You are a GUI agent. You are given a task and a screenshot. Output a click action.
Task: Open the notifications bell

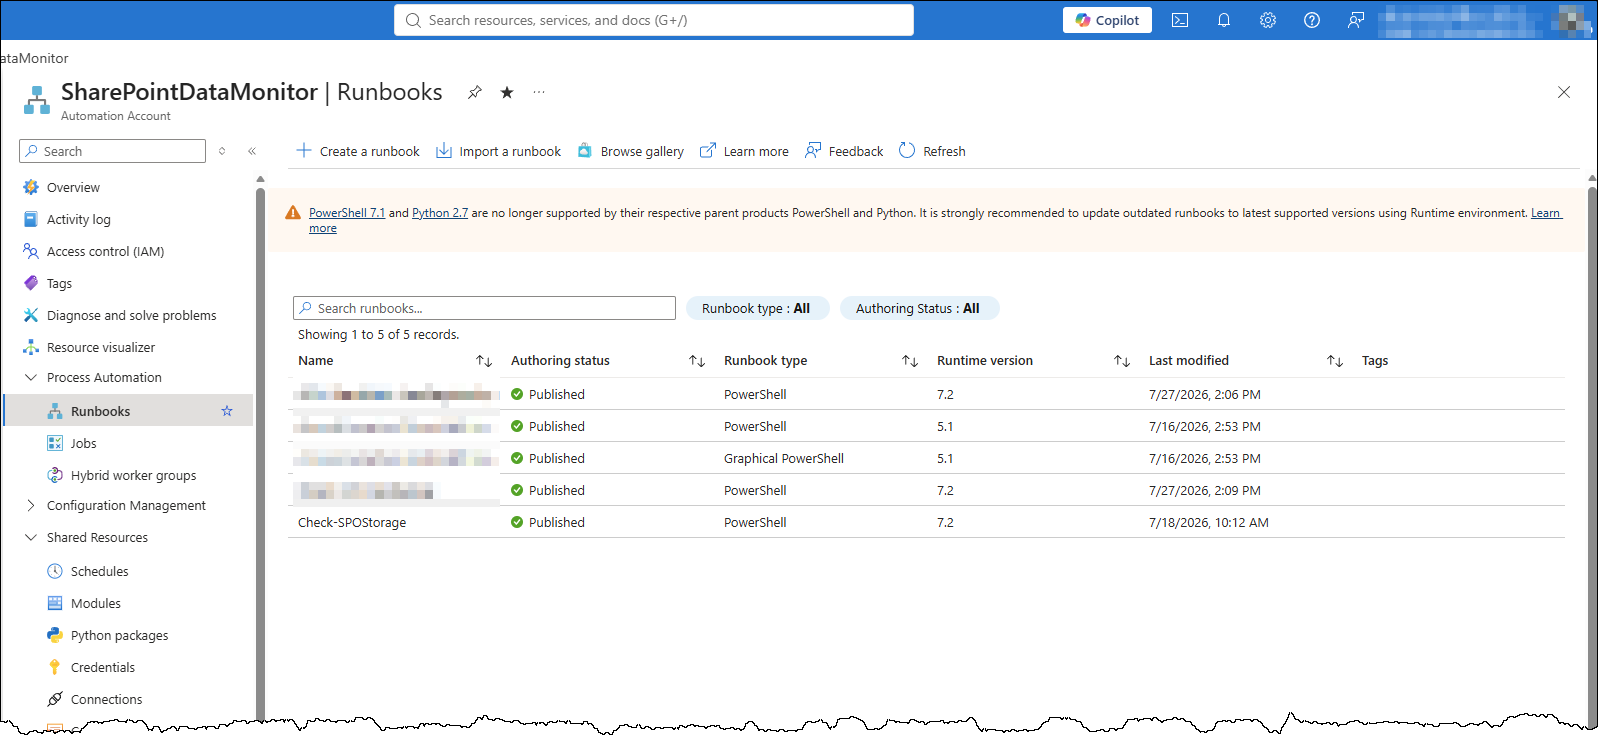(x=1224, y=20)
